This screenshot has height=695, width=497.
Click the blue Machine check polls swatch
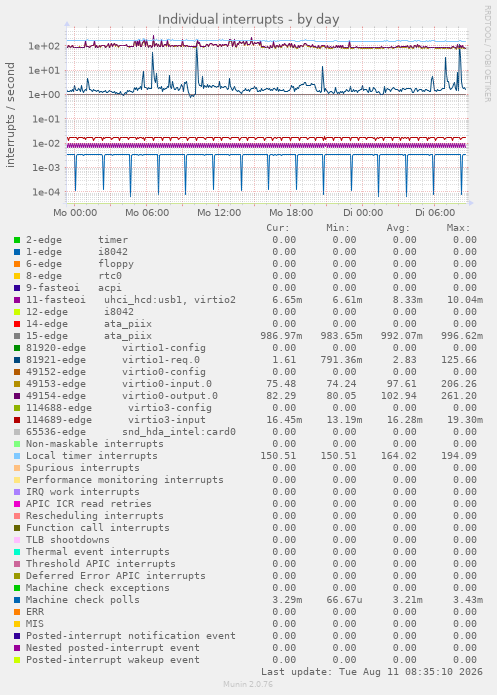click(x=17, y=600)
